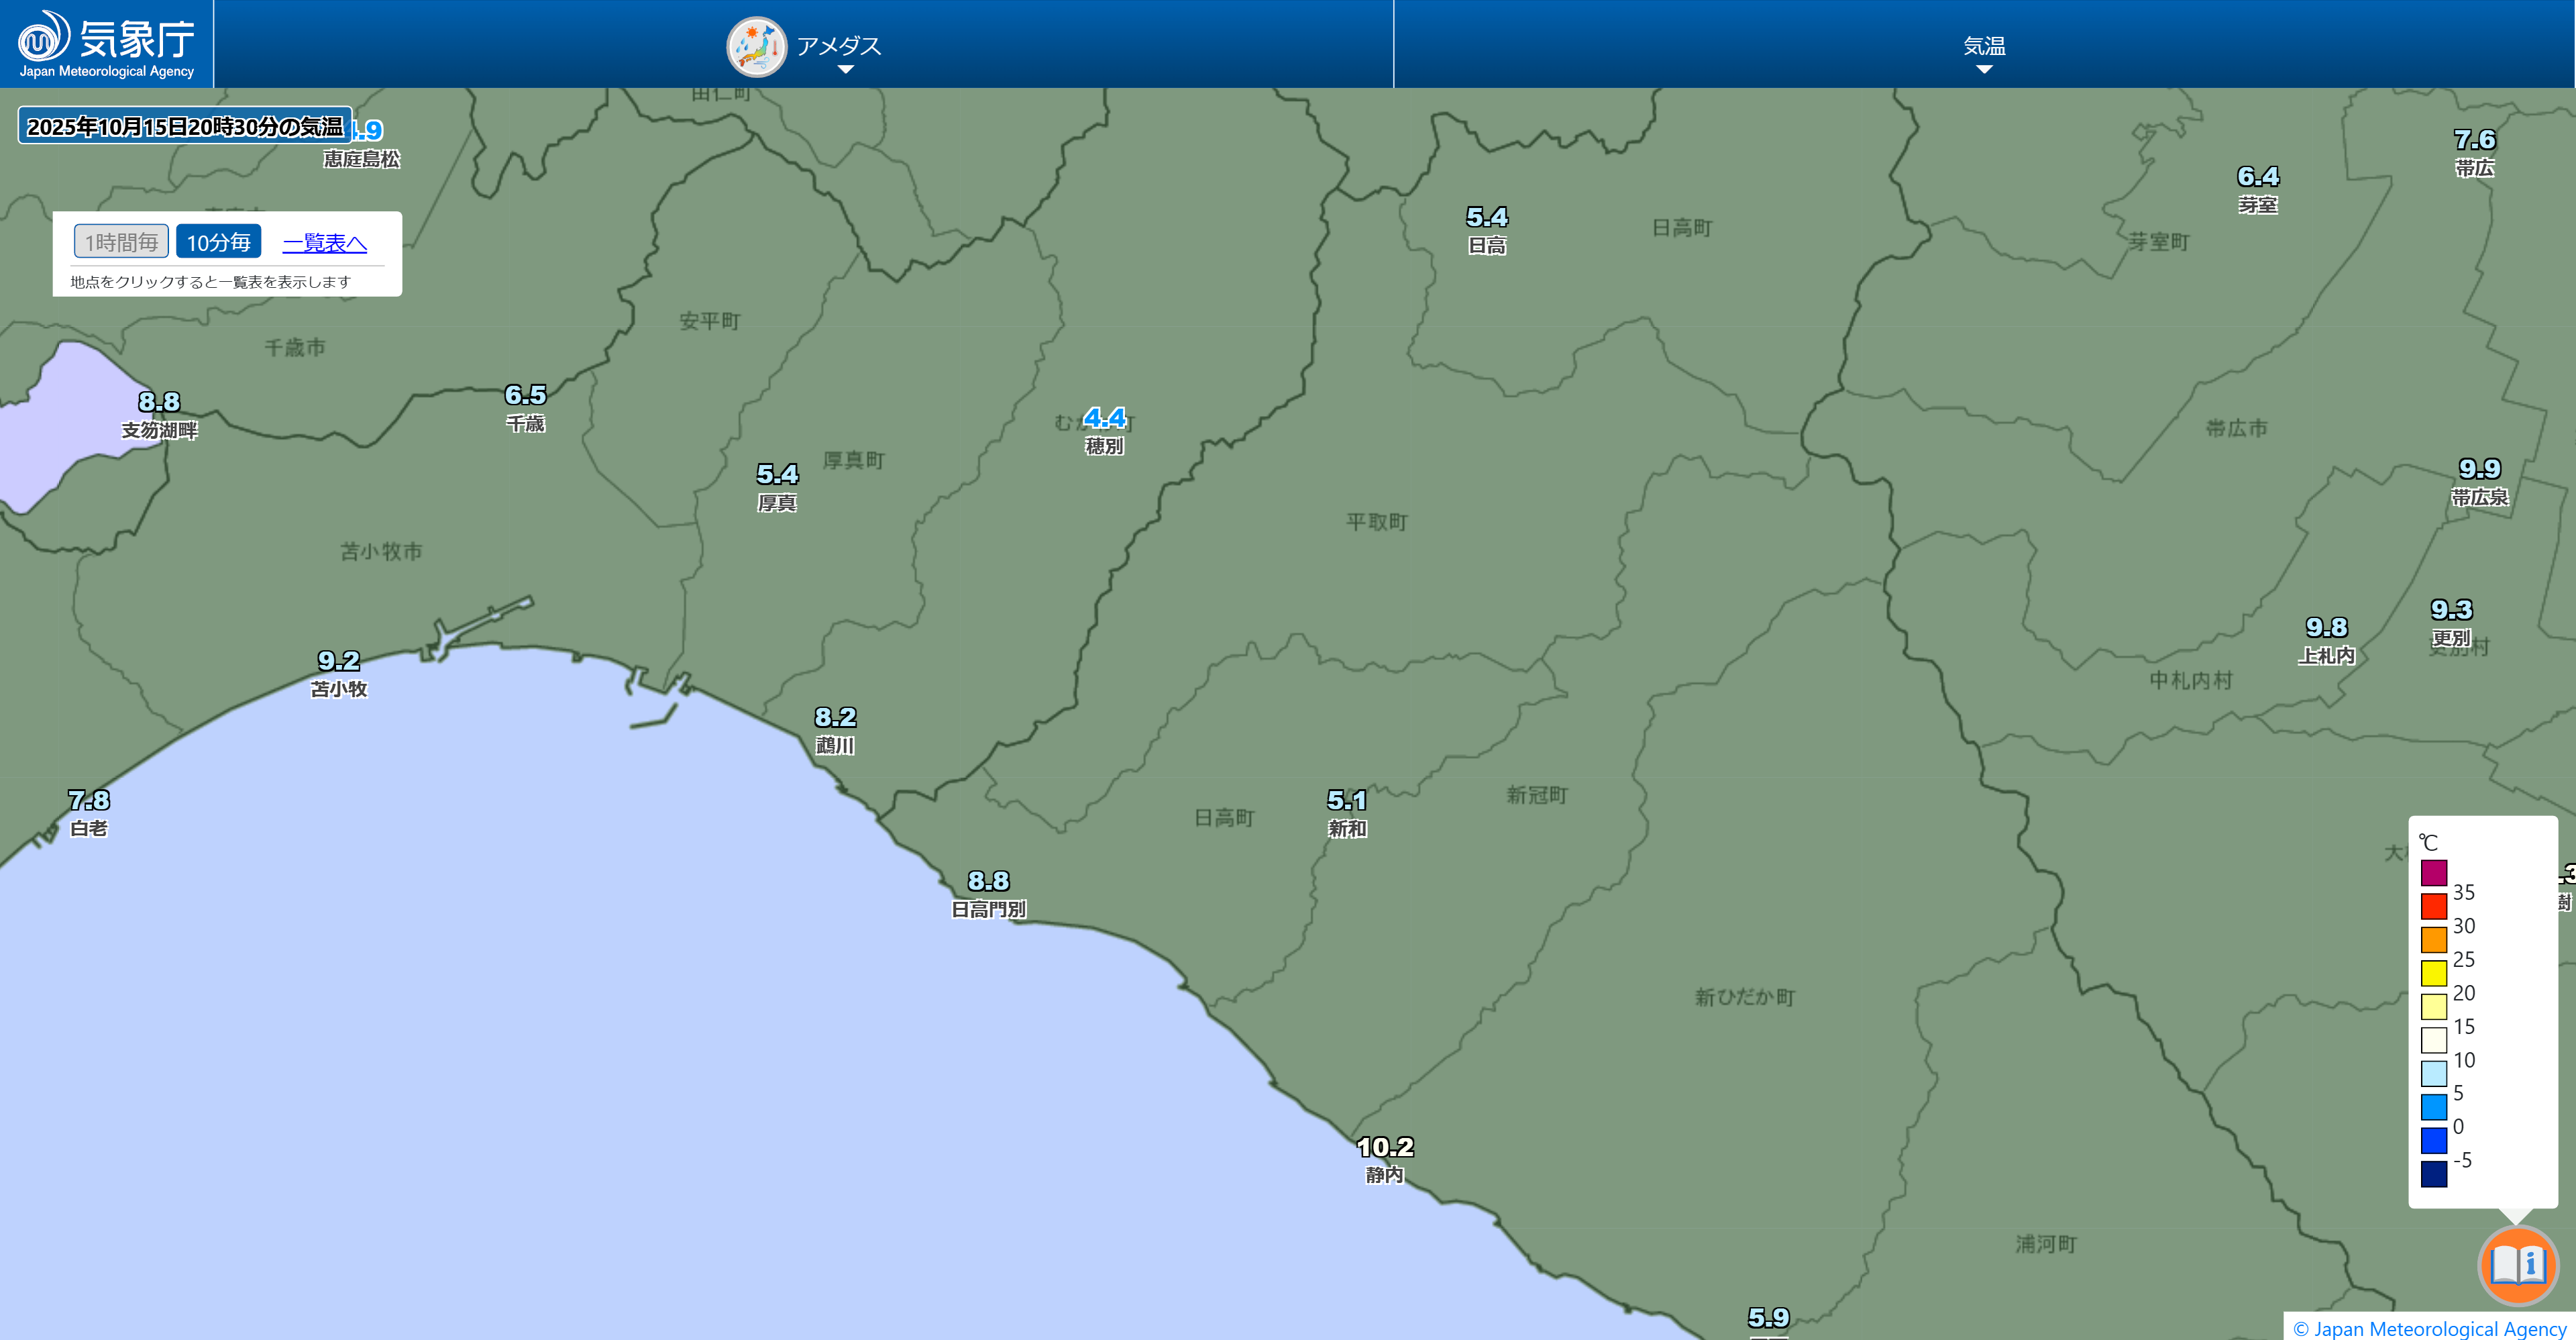Expand the 気温 element dropdown arrow
This screenshot has width=2576, height=1340.
[1984, 70]
